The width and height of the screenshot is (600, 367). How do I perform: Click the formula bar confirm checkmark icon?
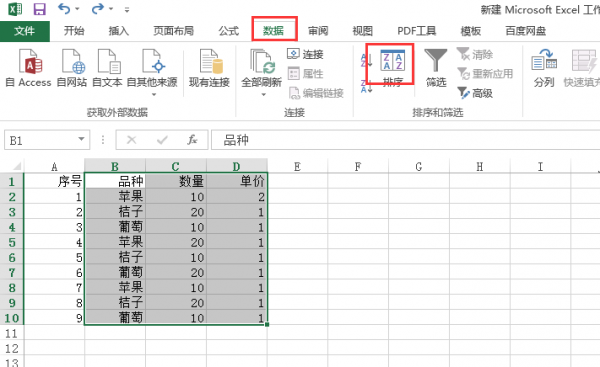162,140
